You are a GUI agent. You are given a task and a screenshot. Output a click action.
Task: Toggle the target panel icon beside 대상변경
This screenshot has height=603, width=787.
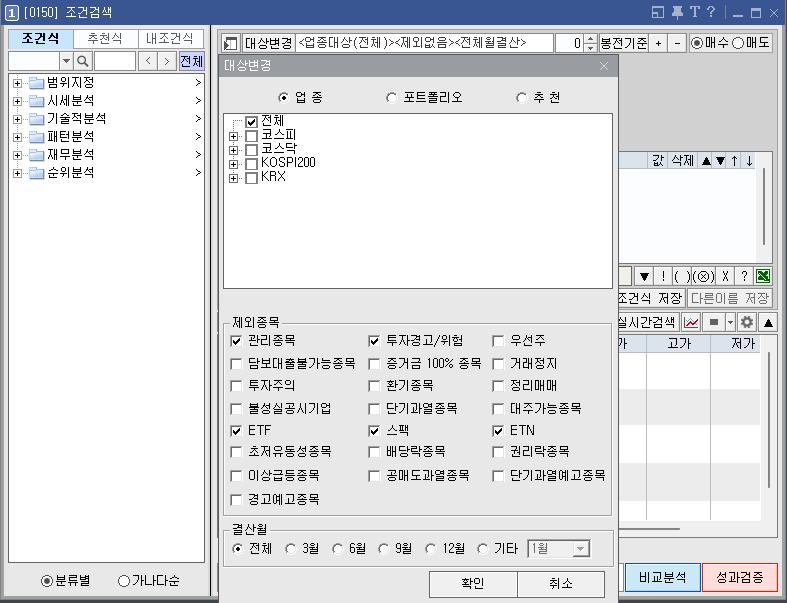click(x=231, y=43)
